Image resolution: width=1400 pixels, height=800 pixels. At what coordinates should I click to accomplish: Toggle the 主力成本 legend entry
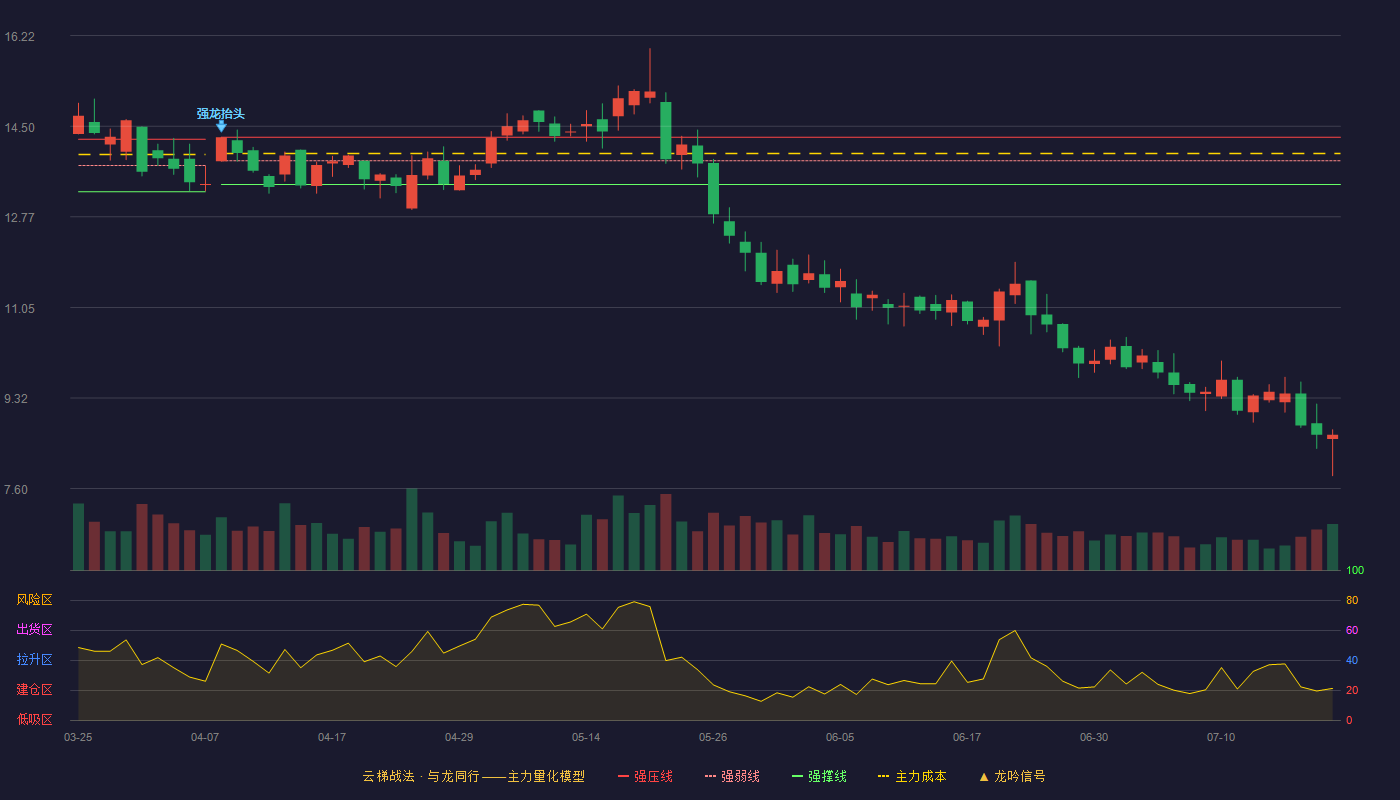click(912, 776)
